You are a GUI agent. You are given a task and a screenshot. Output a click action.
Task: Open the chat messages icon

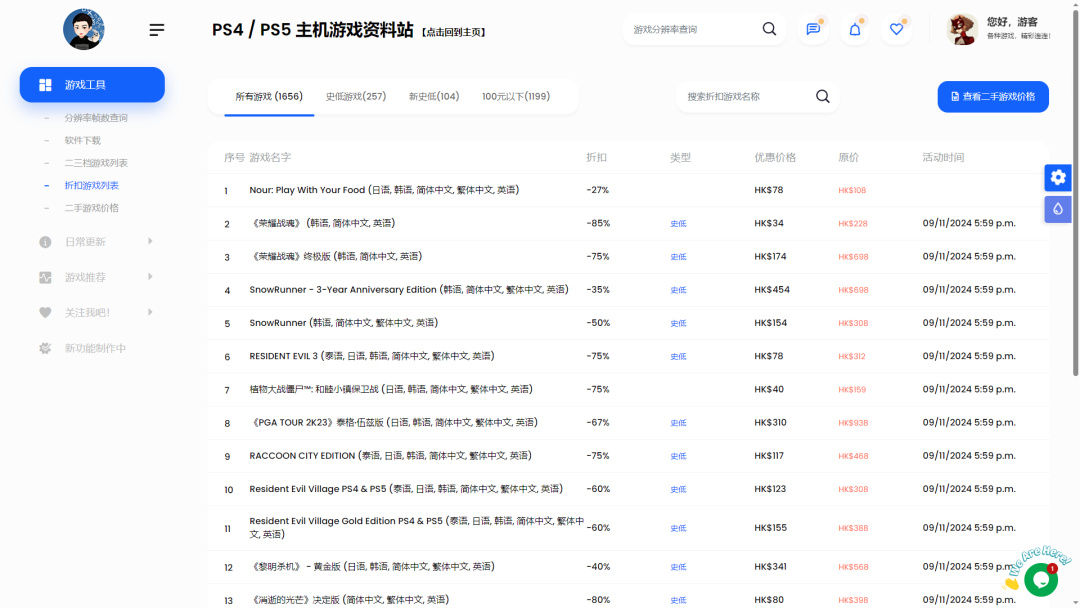pos(813,29)
